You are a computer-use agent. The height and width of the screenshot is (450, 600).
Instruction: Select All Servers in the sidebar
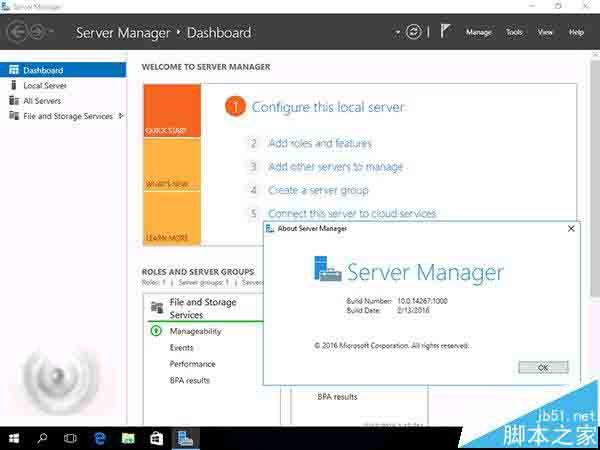(x=42, y=101)
